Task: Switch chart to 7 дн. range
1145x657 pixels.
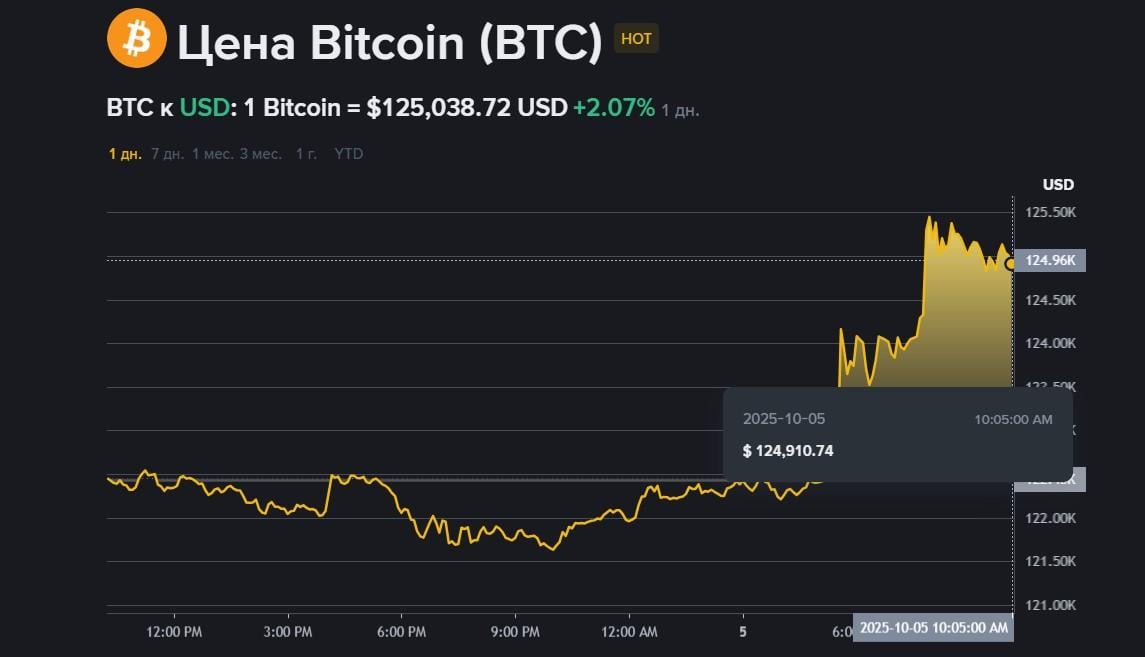Action: coord(167,154)
